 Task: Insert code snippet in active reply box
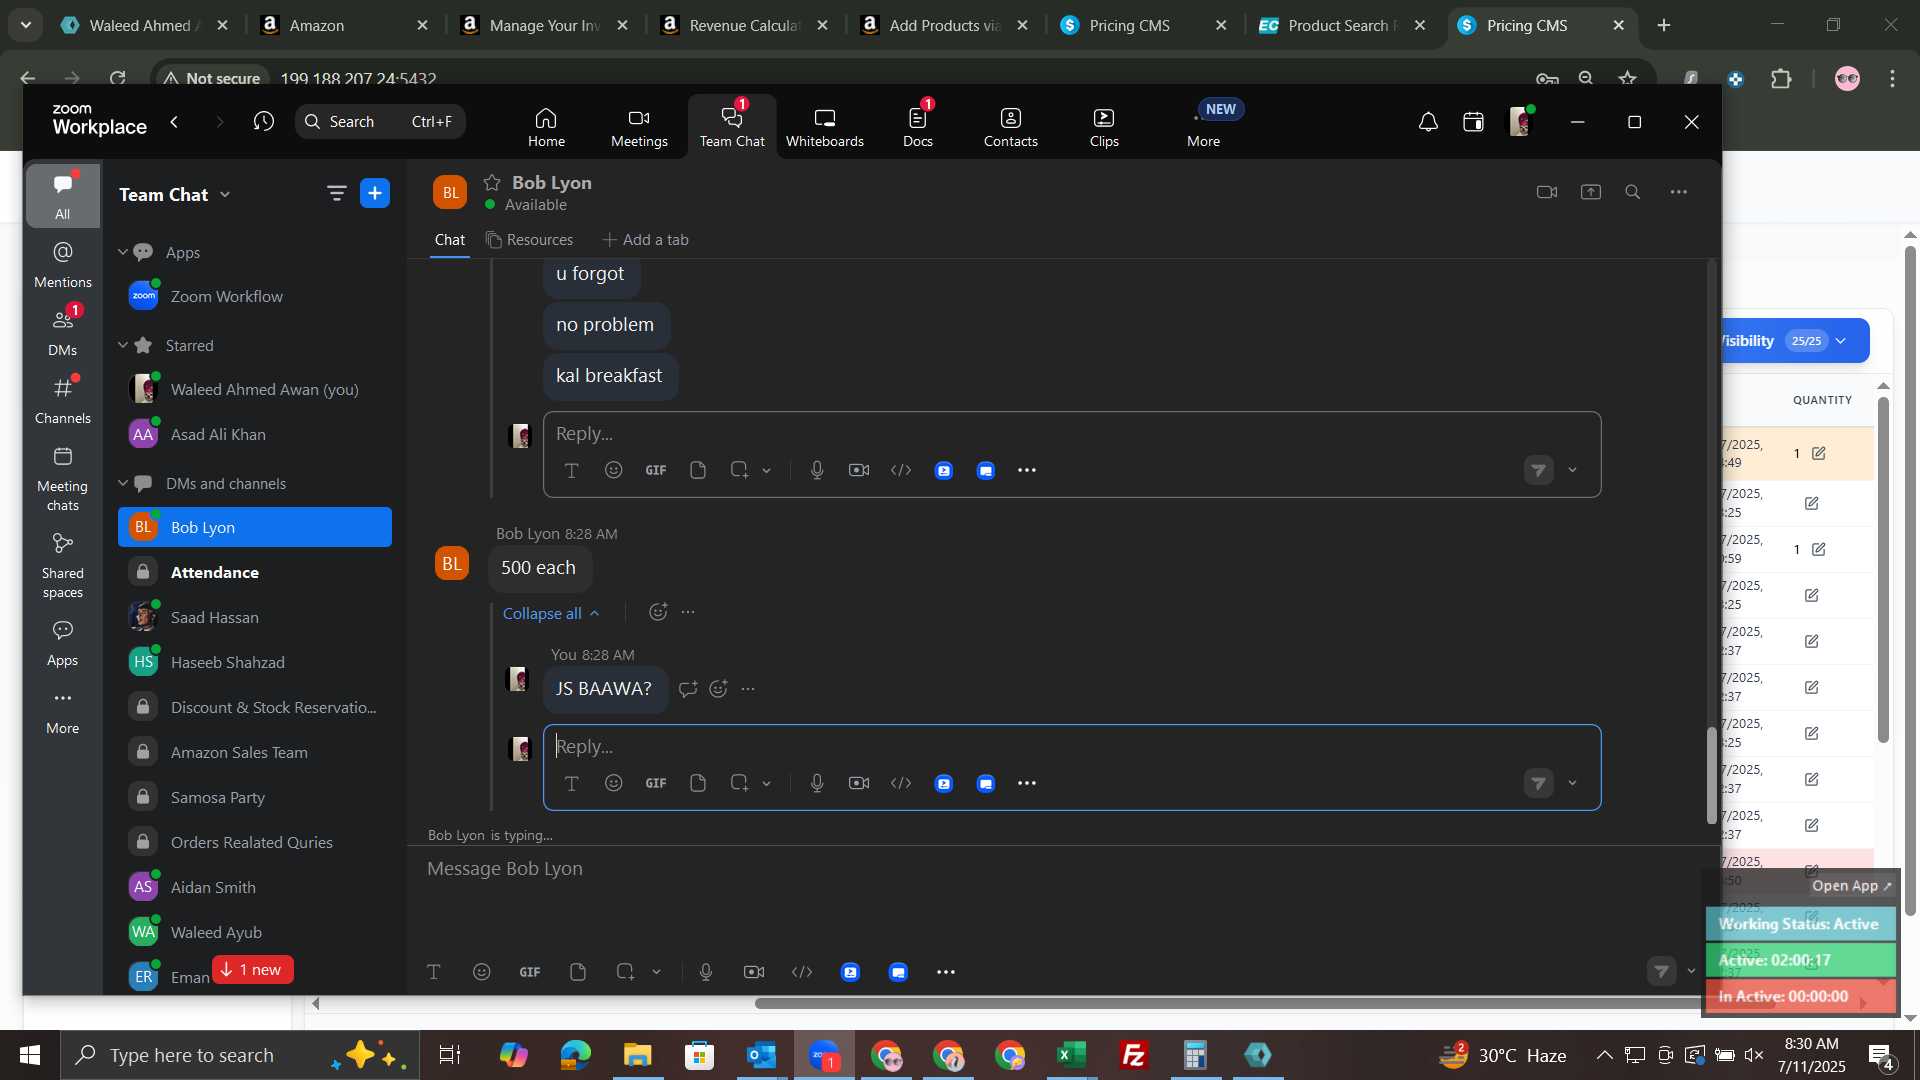point(901,783)
